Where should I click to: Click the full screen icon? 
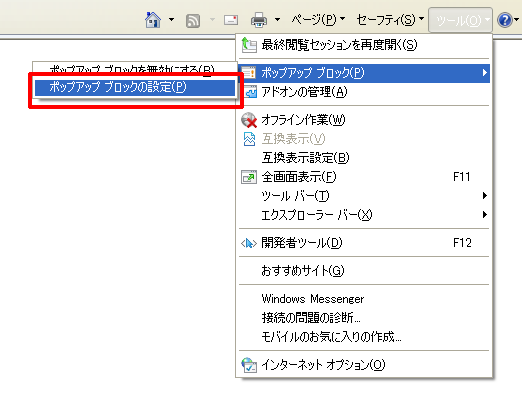pyautogui.click(x=249, y=177)
